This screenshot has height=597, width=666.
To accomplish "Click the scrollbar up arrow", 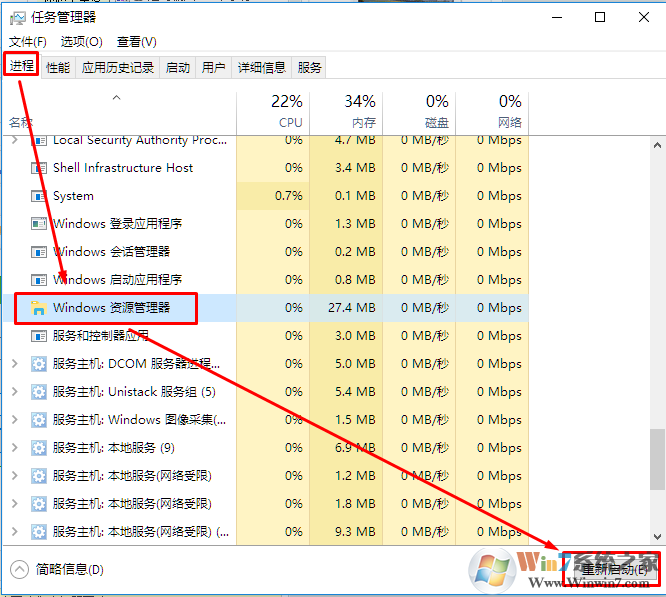I will coord(657,146).
